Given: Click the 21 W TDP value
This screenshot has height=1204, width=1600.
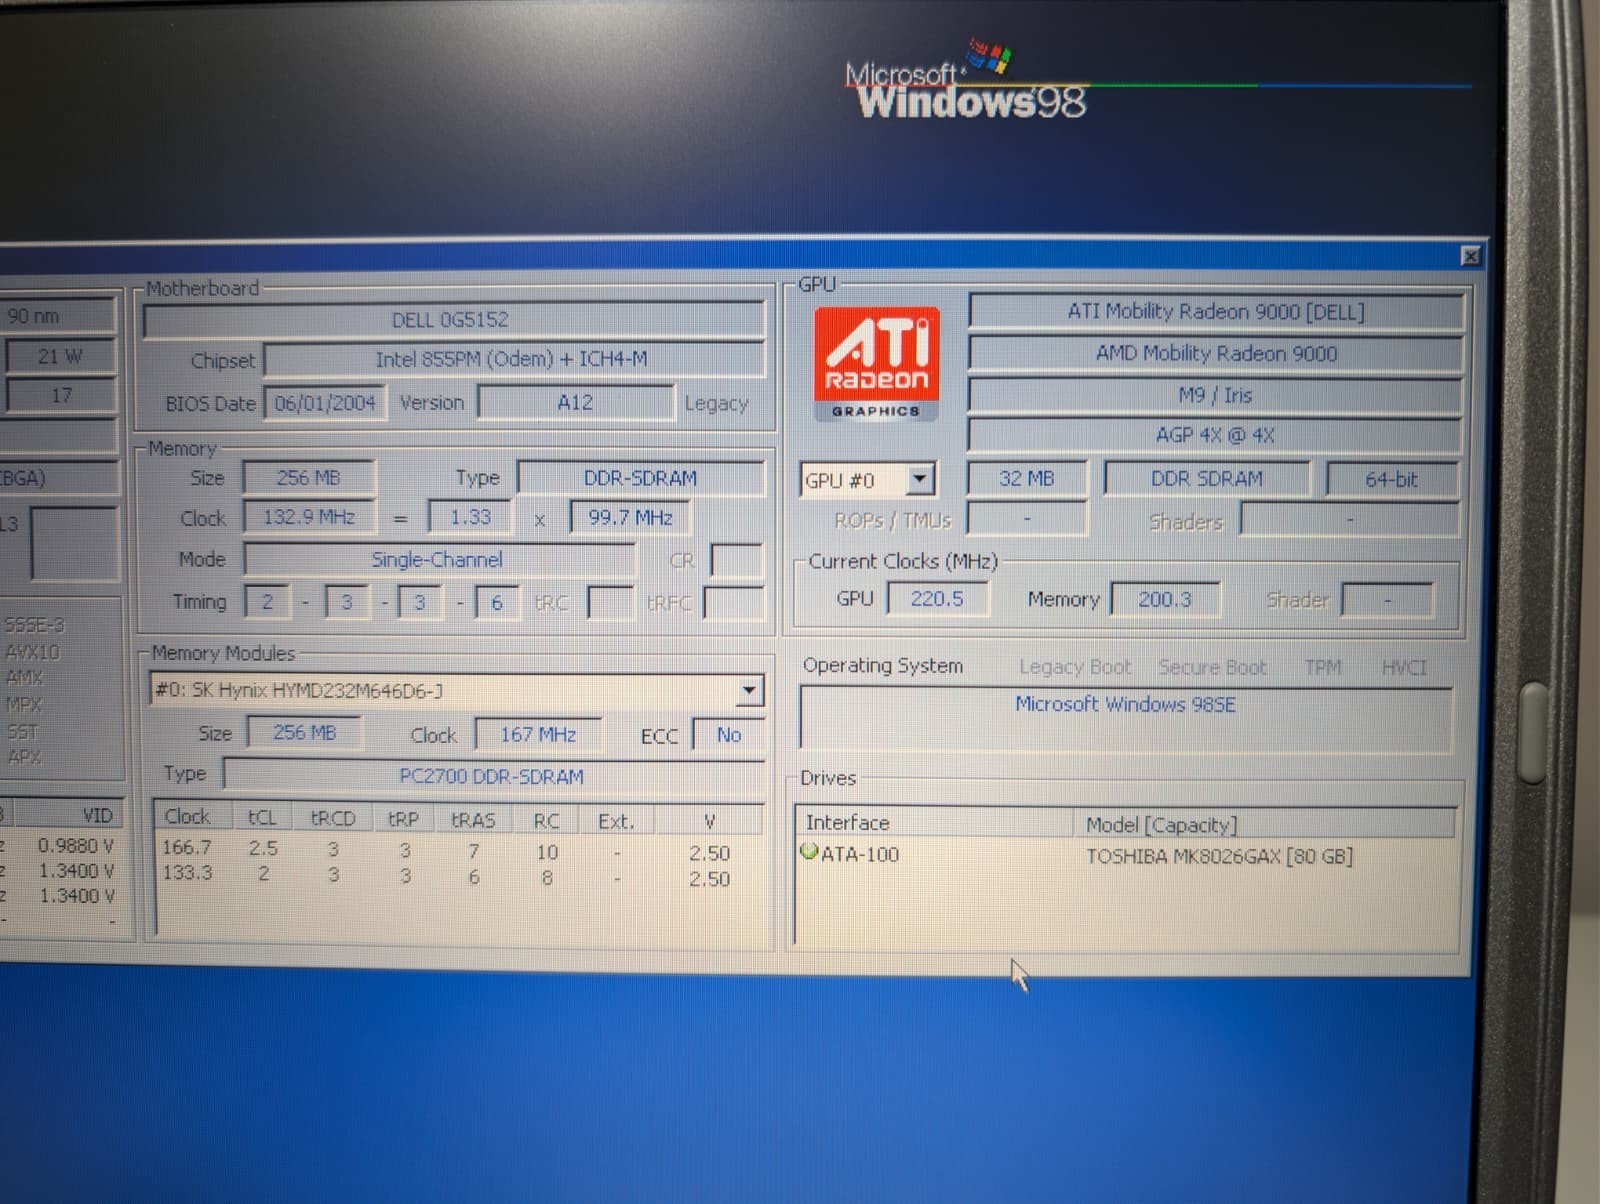Looking at the screenshot, I should [60, 356].
